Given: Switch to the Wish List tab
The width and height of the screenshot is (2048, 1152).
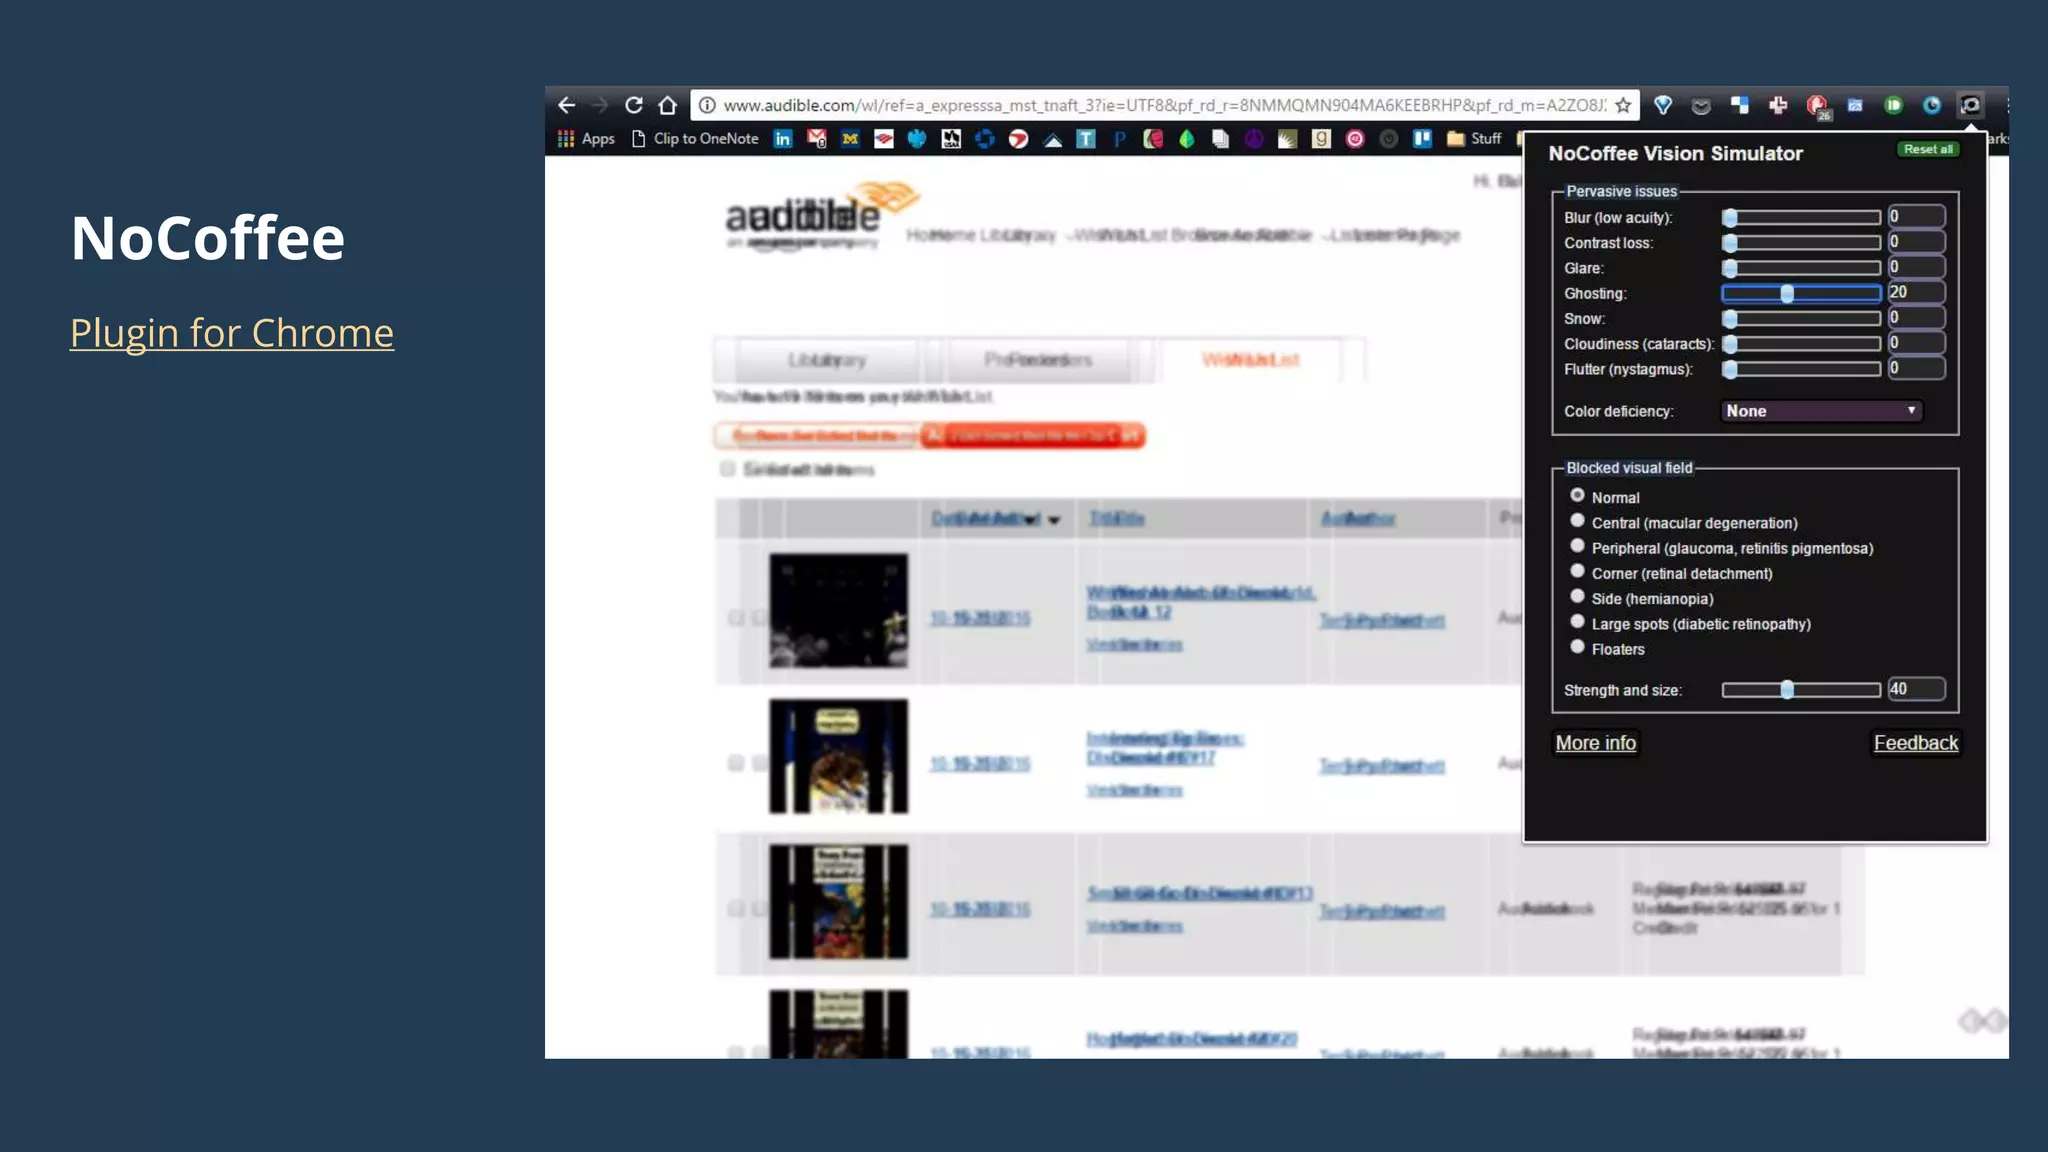Looking at the screenshot, I should pyautogui.click(x=1250, y=360).
